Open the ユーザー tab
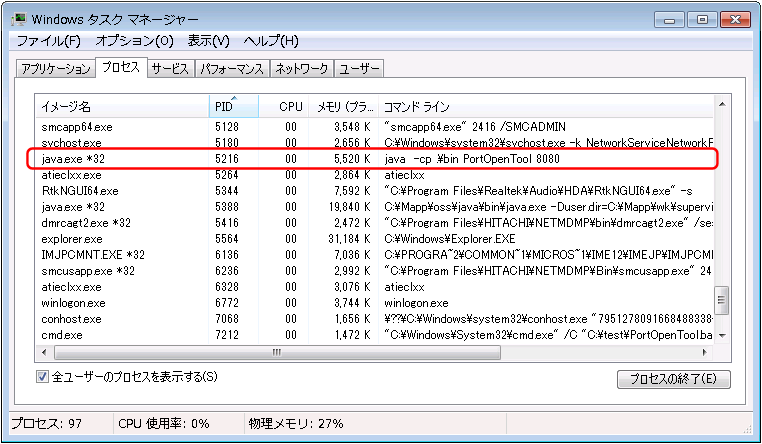762x444 pixels. tap(359, 68)
